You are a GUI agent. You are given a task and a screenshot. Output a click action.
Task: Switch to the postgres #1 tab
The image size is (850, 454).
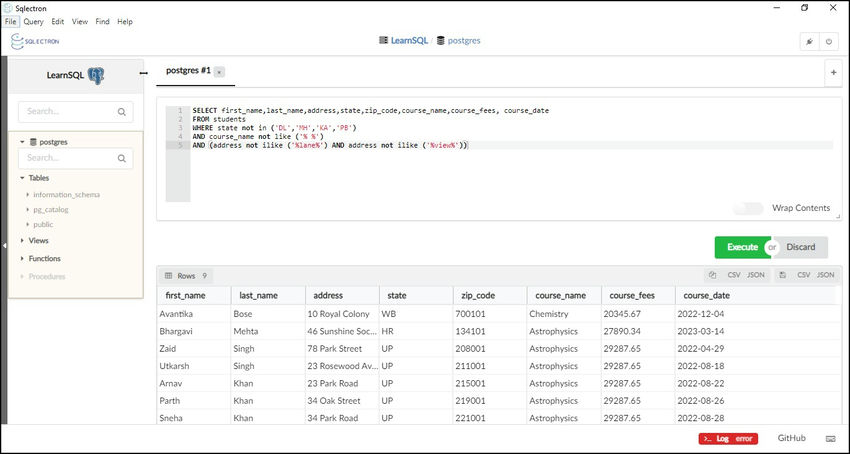point(188,71)
